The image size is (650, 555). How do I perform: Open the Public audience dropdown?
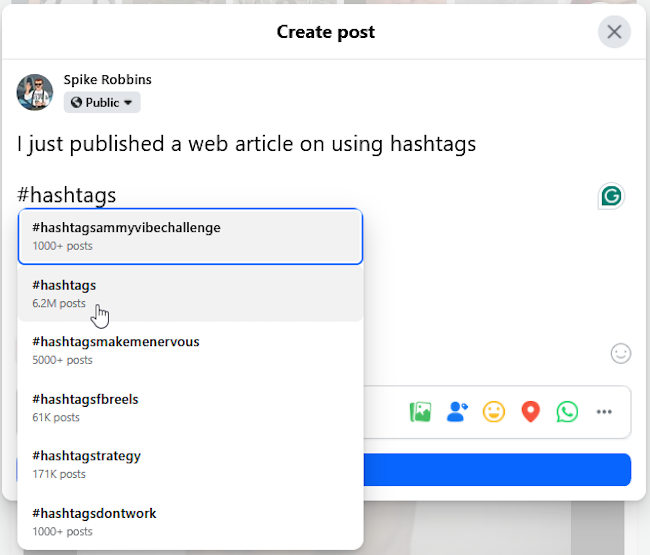103,102
